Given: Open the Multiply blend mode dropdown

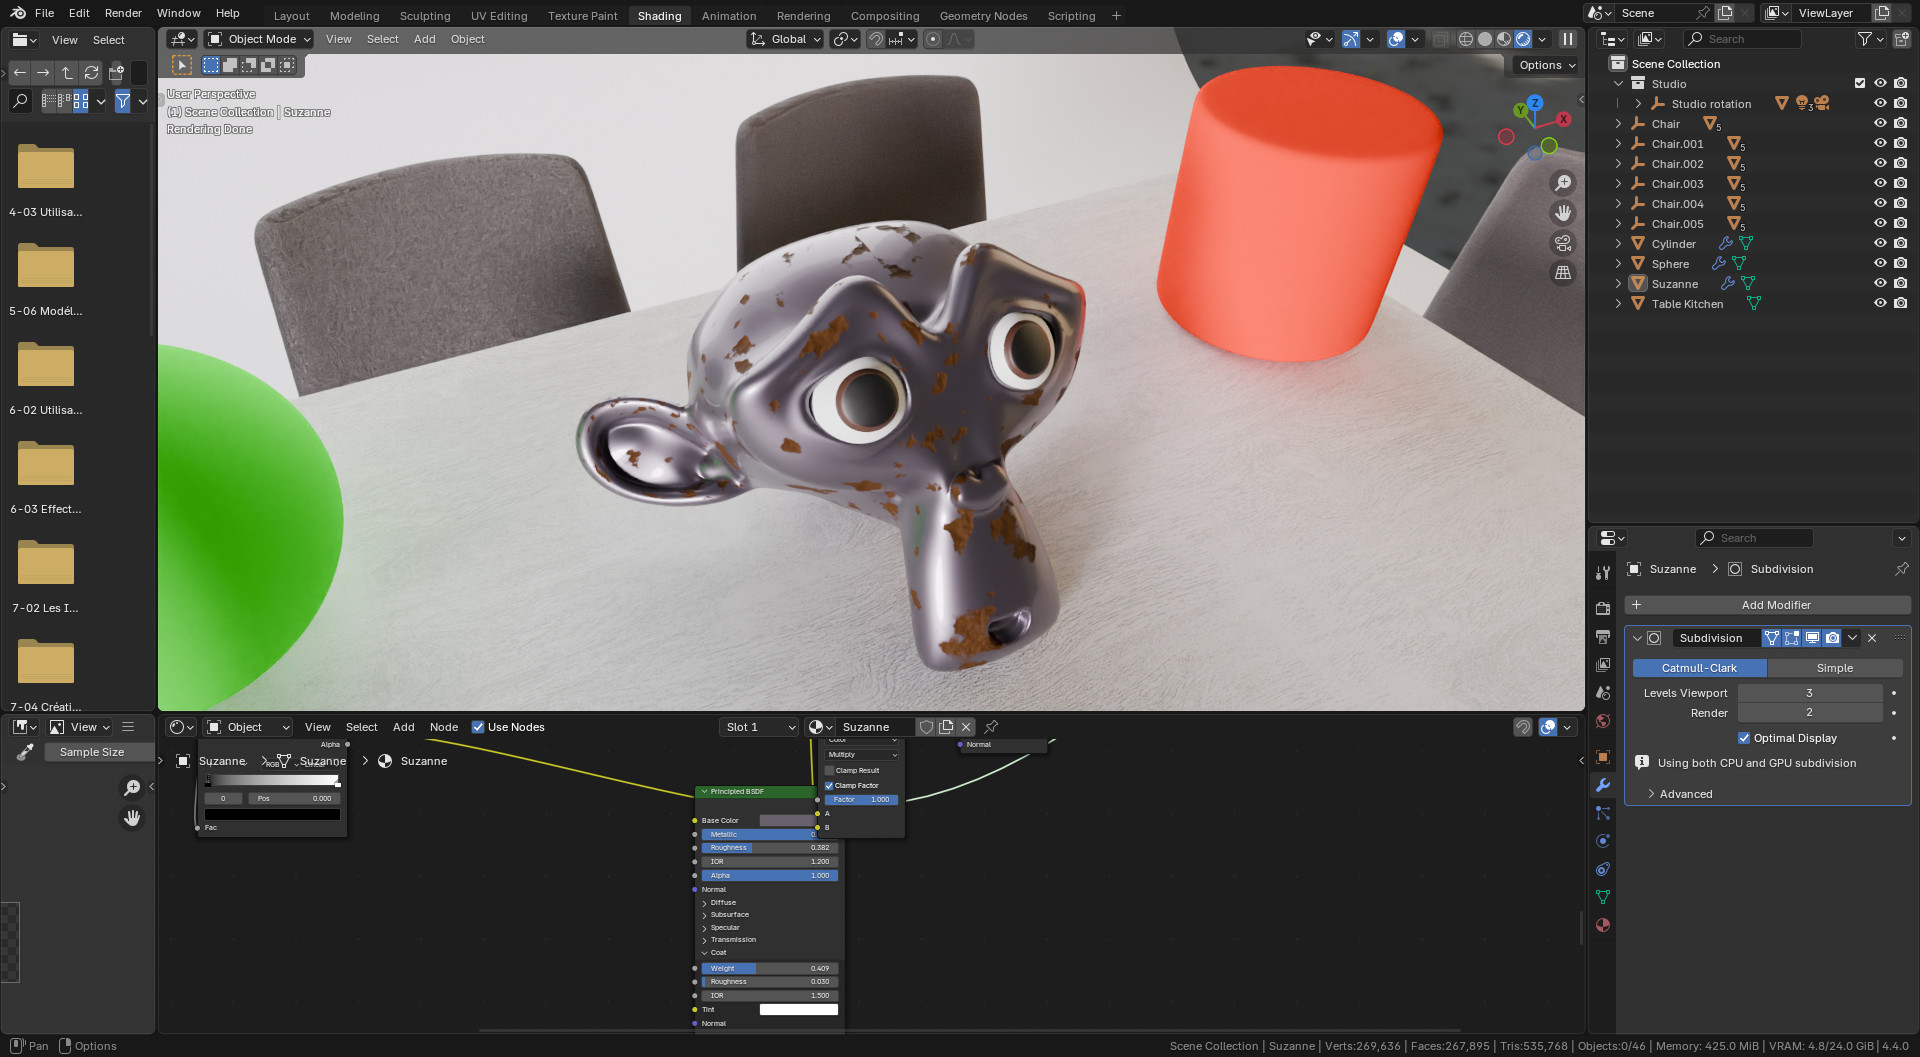Looking at the screenshot, I should [861, 755].
